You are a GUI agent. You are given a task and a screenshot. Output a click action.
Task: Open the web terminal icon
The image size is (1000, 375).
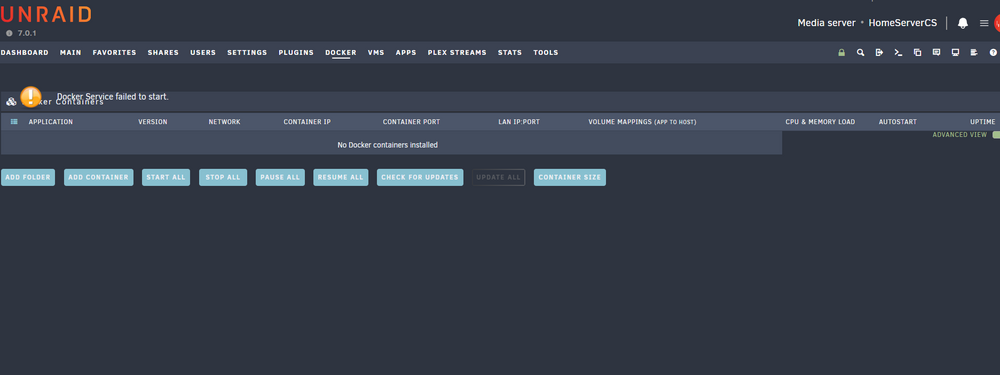point(898,53)
